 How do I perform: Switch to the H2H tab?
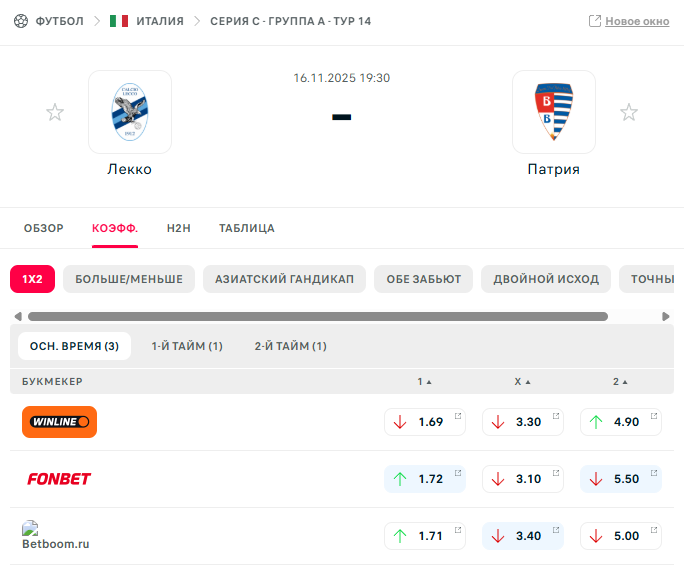tap(178, 228)
